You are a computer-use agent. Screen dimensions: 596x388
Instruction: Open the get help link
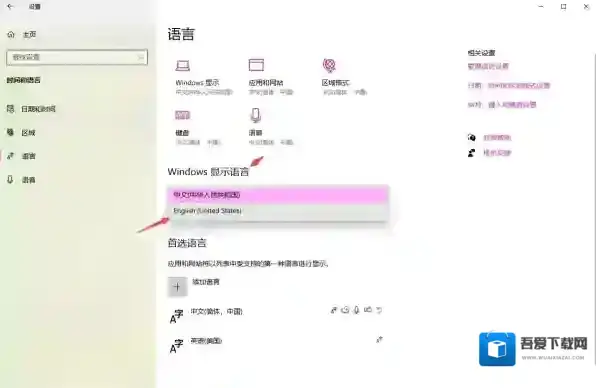(x=497, y=138)
